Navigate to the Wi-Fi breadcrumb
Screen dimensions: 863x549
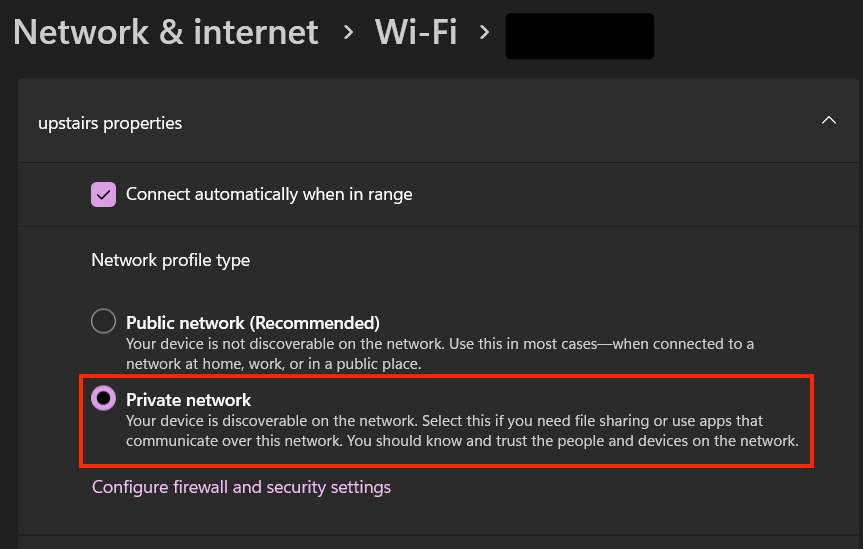(416, 32)
